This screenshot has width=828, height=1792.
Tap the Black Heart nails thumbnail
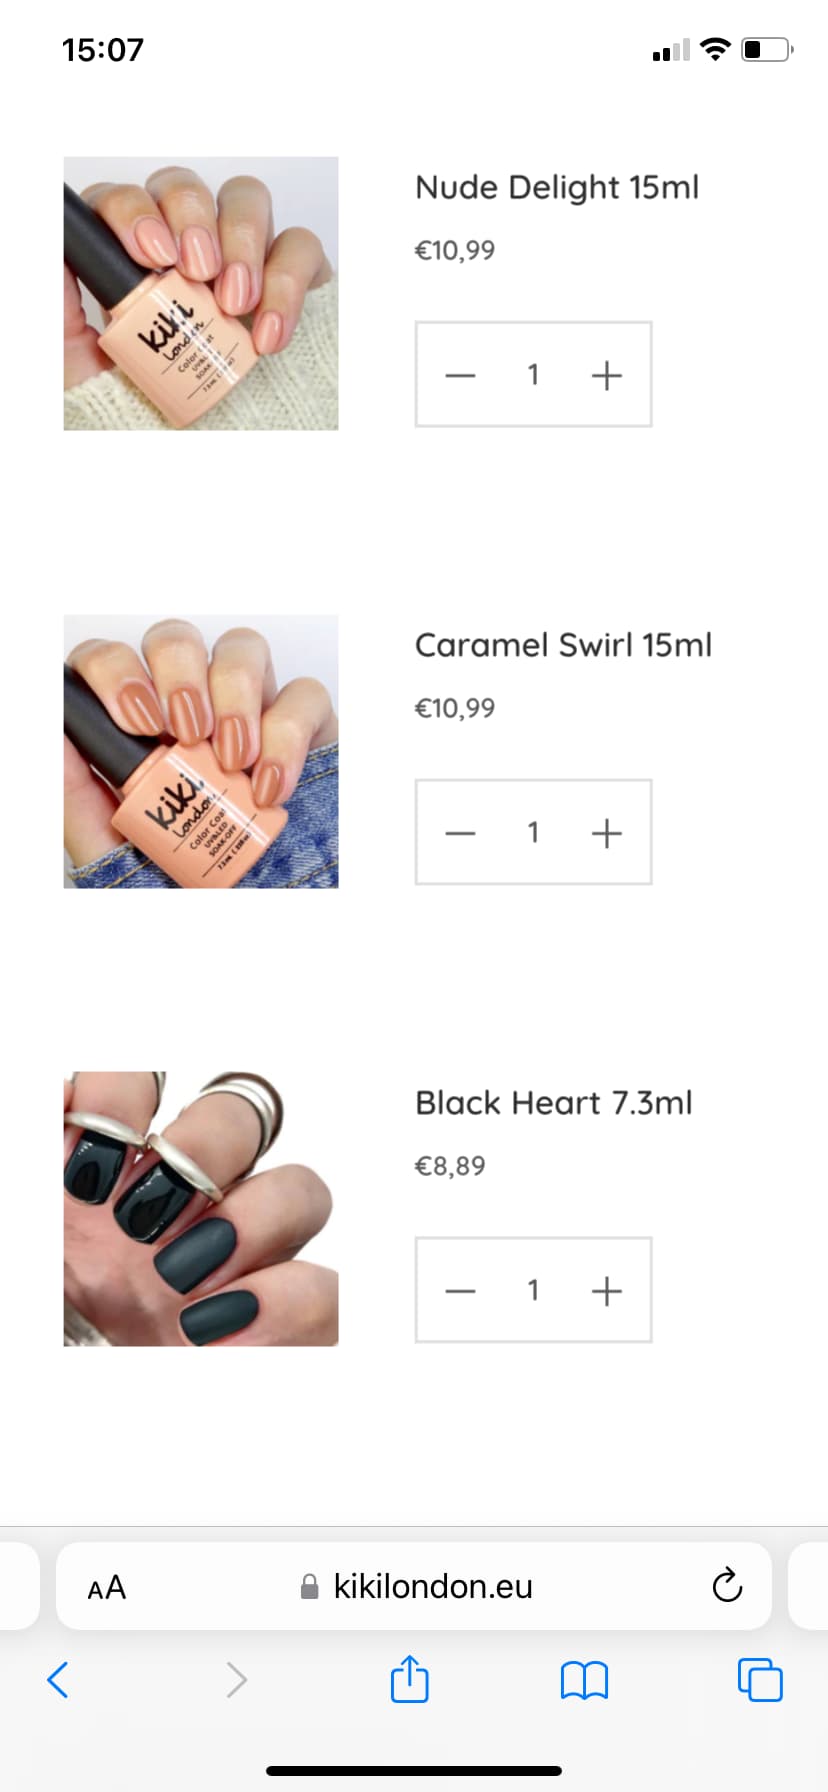(x=201, y=1209)
